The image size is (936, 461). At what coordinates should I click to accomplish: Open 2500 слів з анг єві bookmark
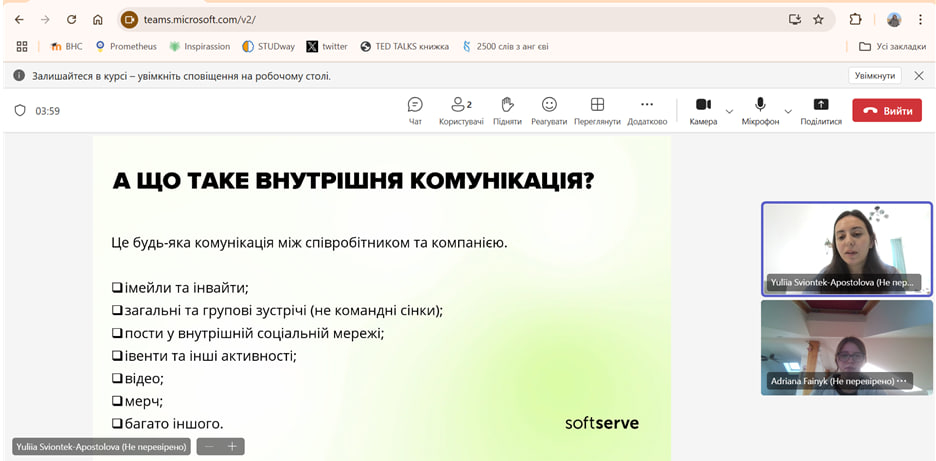506,47
